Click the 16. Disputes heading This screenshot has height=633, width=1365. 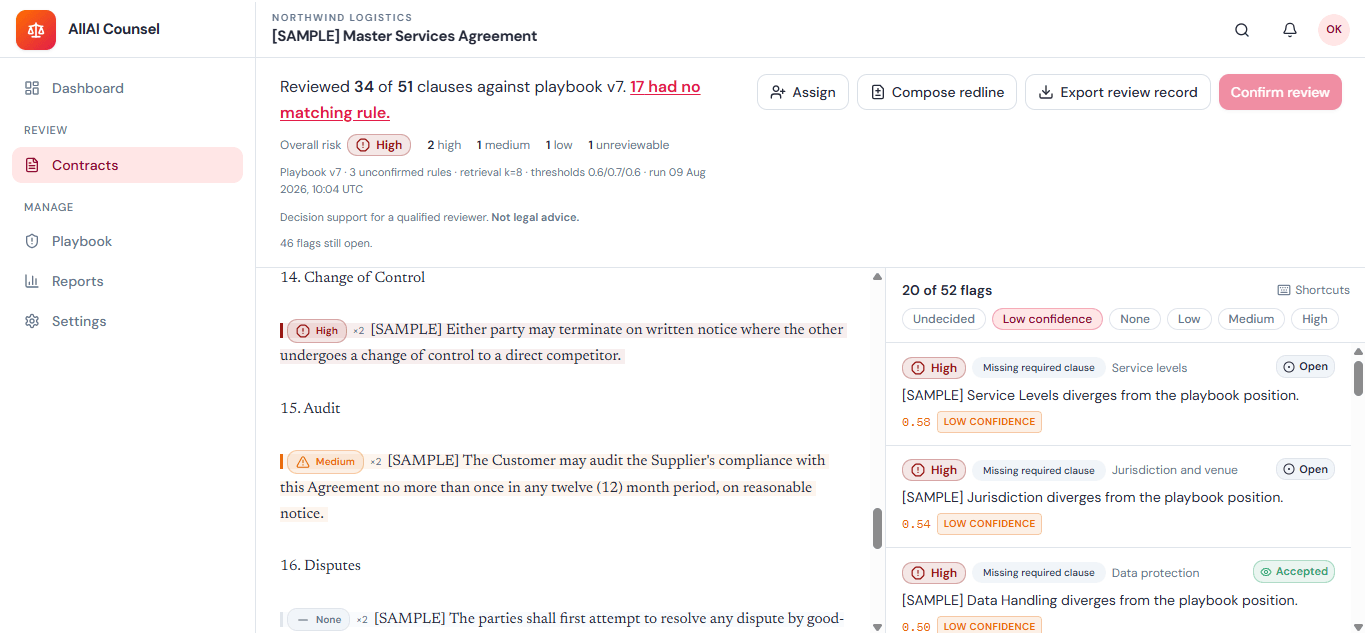(320, 566)
